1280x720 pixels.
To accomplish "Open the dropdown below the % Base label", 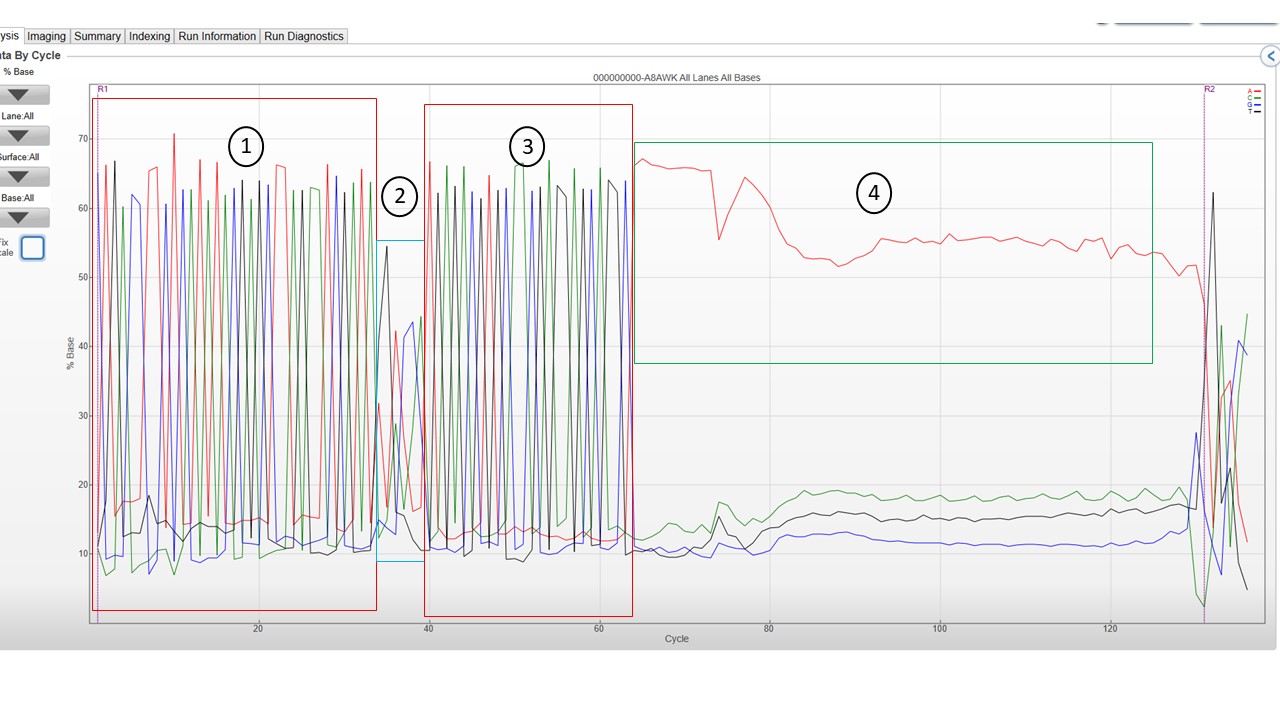I will tap(18, 95).
